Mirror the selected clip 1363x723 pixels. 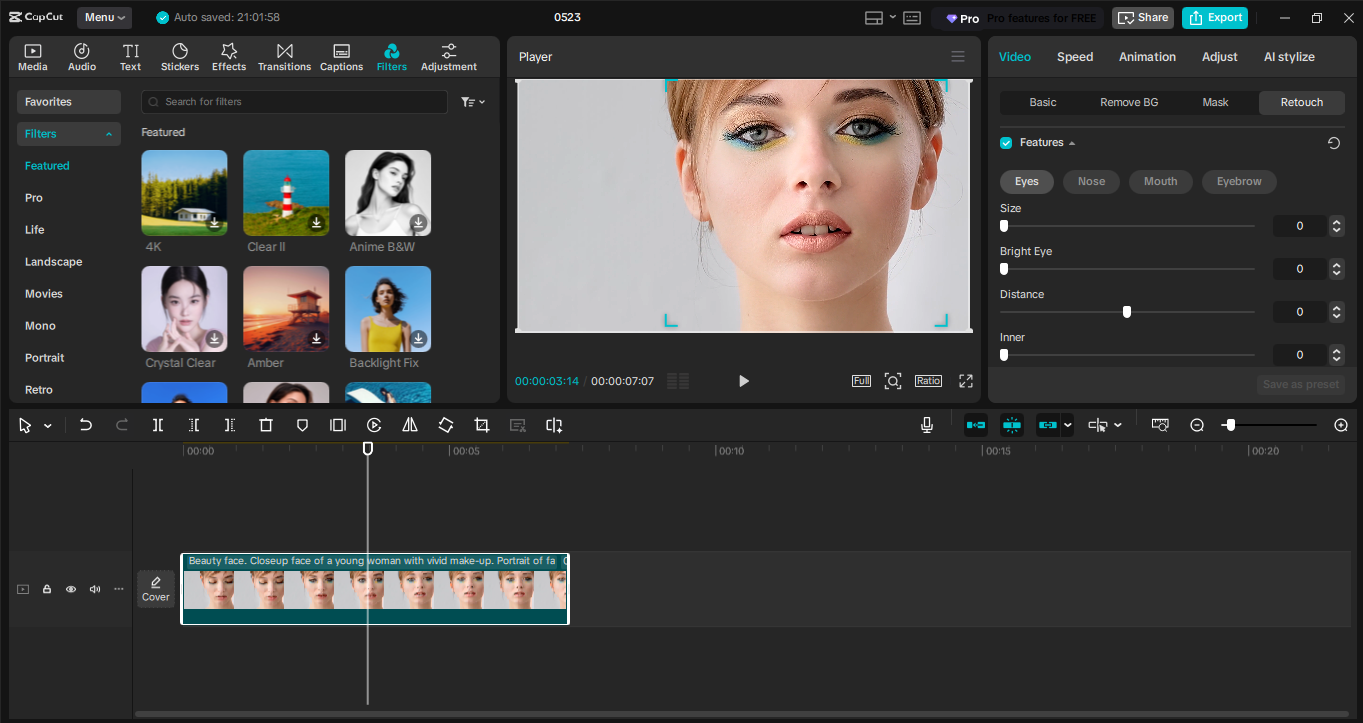(x=409, y=425)
